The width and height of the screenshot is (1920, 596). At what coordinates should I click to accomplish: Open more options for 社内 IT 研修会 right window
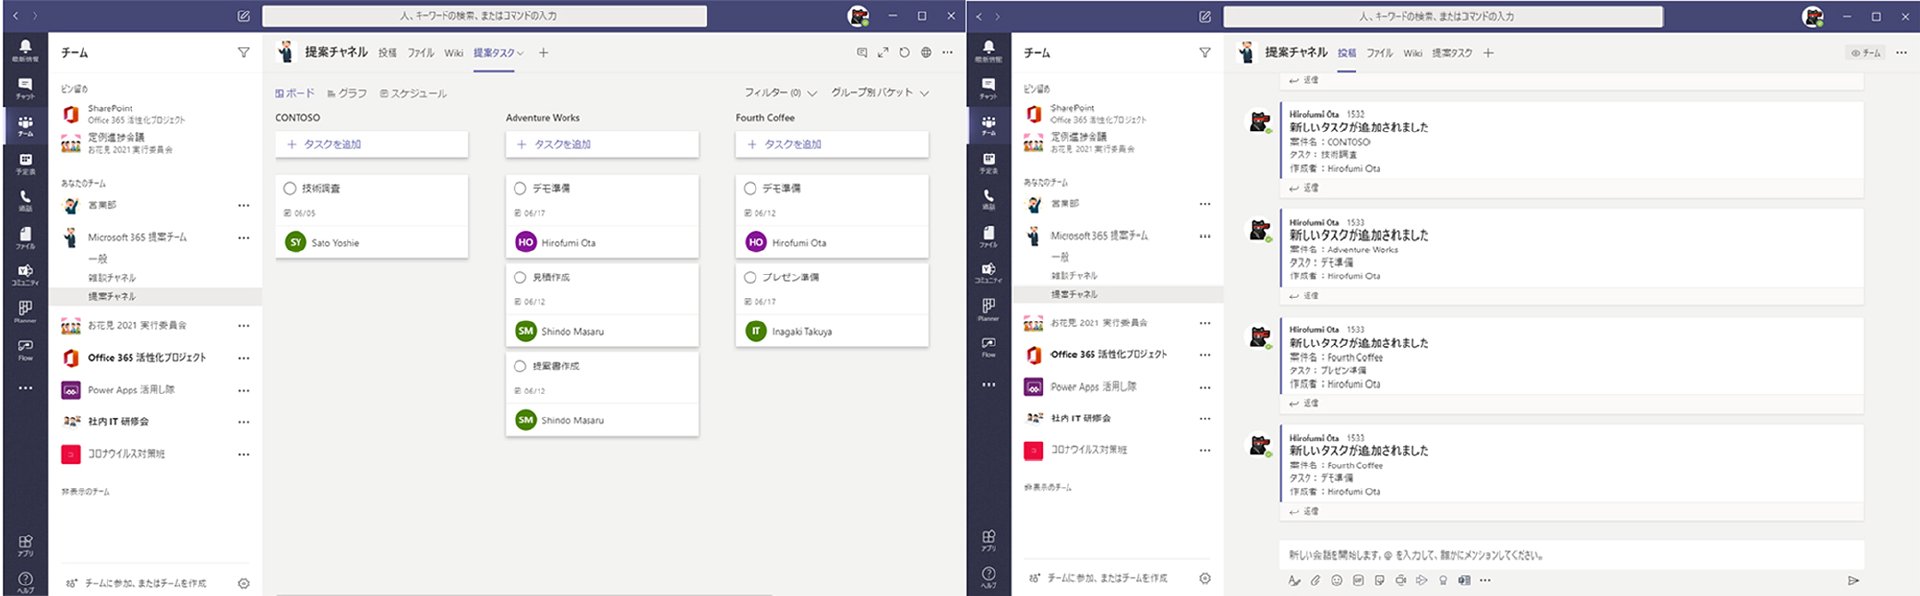coord(1205,418)
